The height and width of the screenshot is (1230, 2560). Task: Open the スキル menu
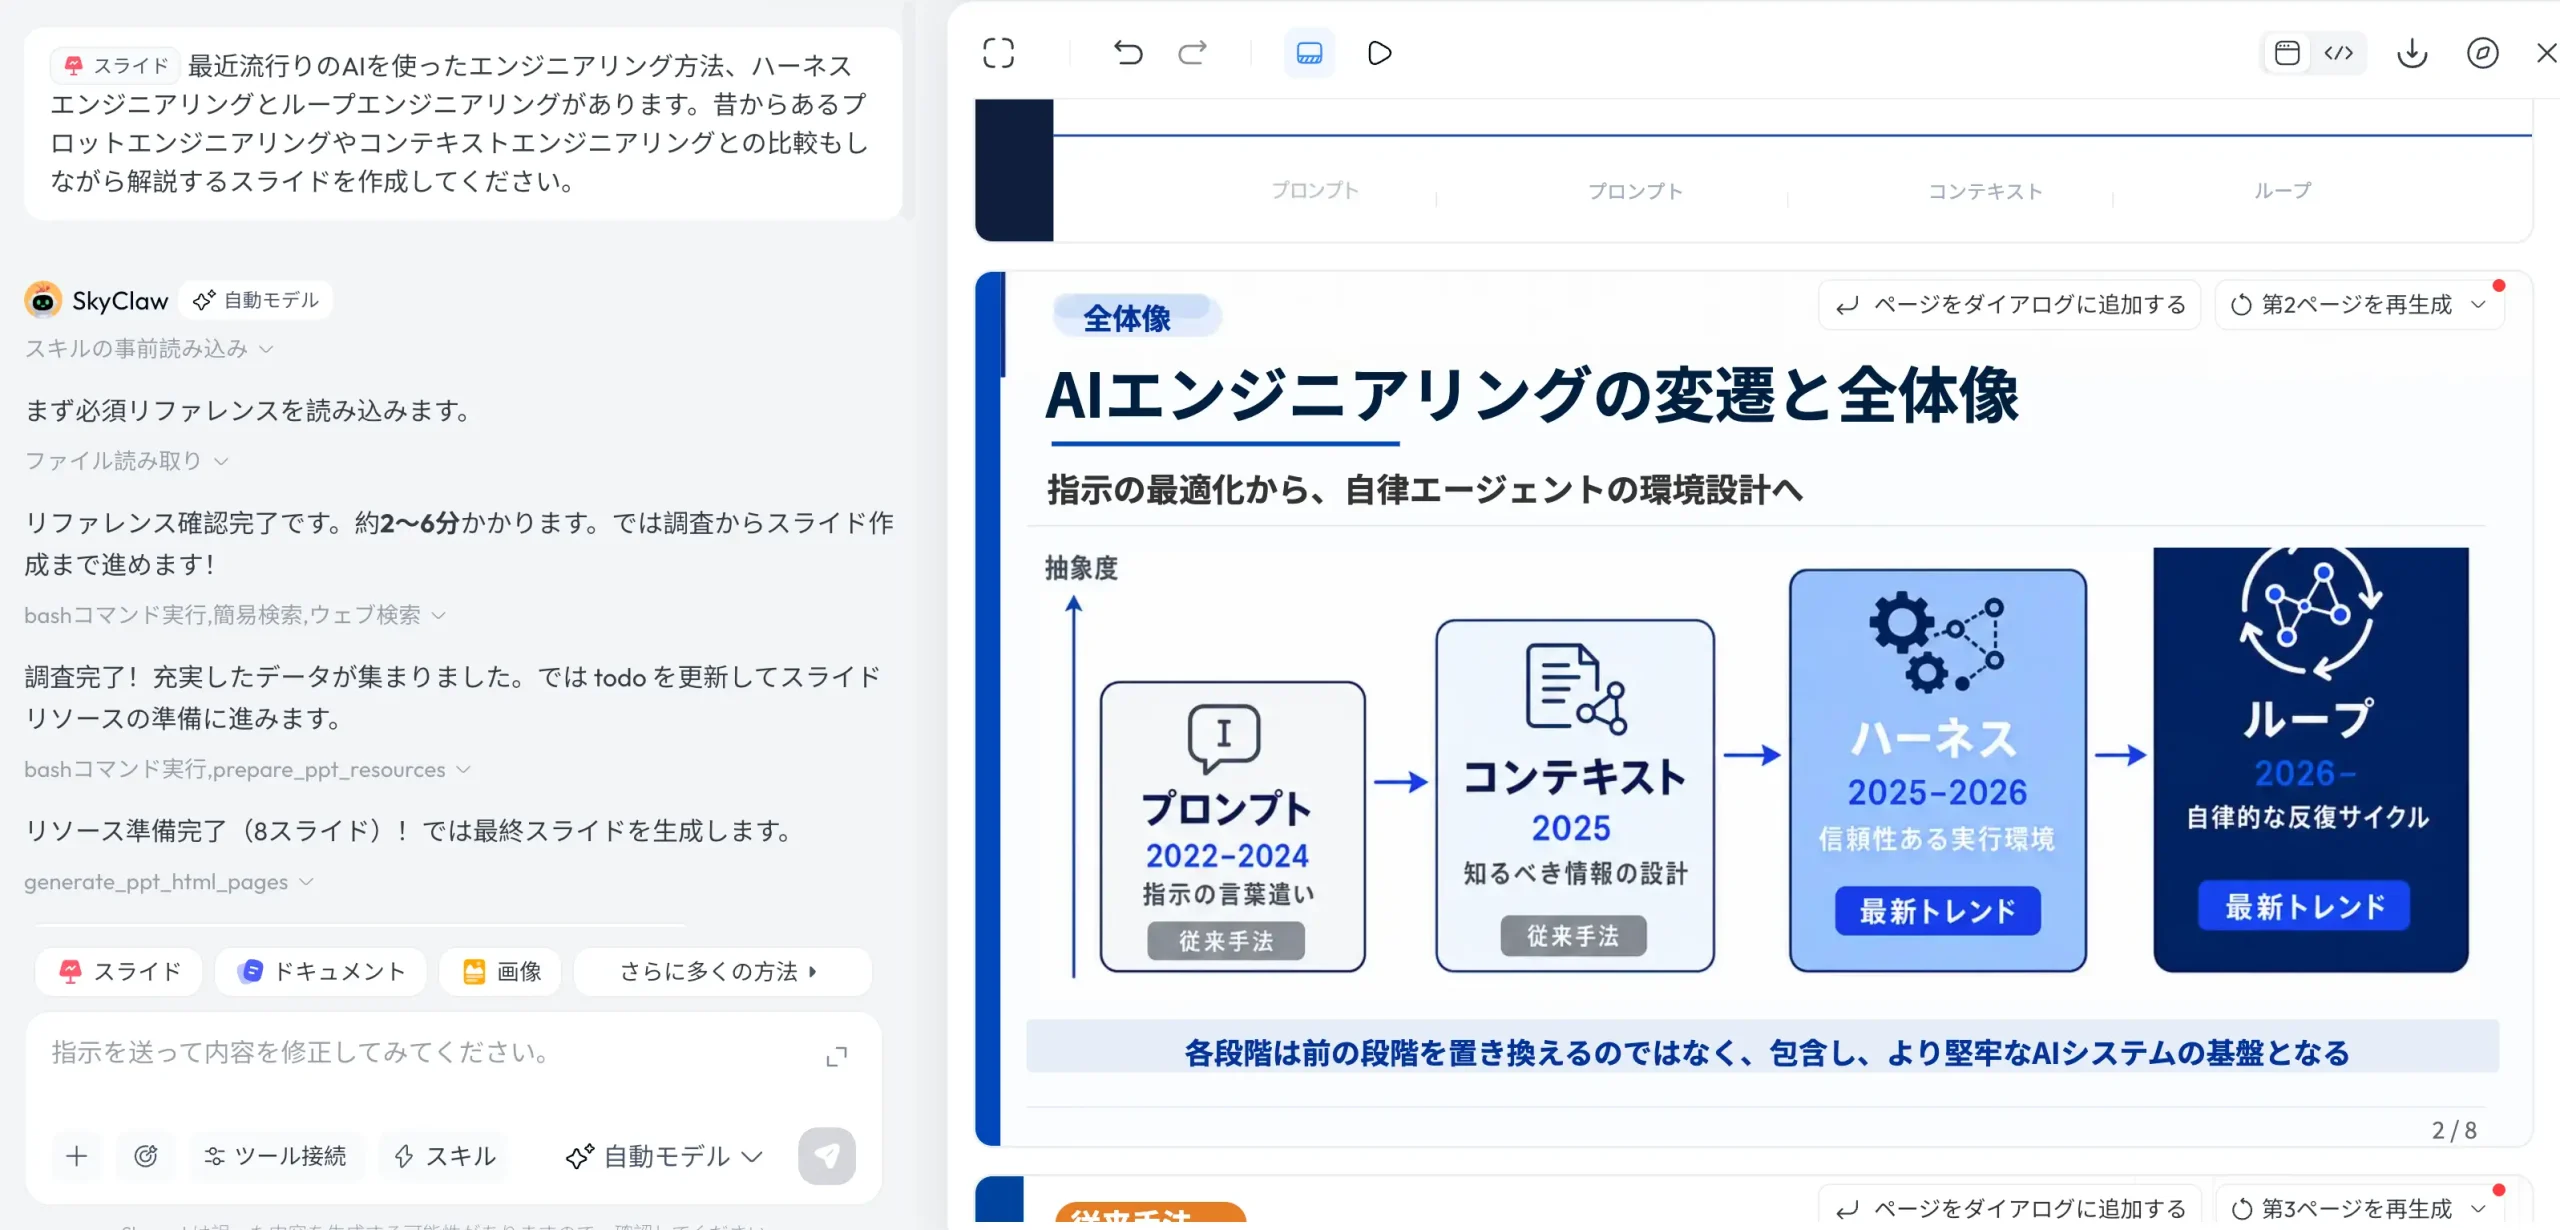pyautogui.click(x=446, y=1157)
